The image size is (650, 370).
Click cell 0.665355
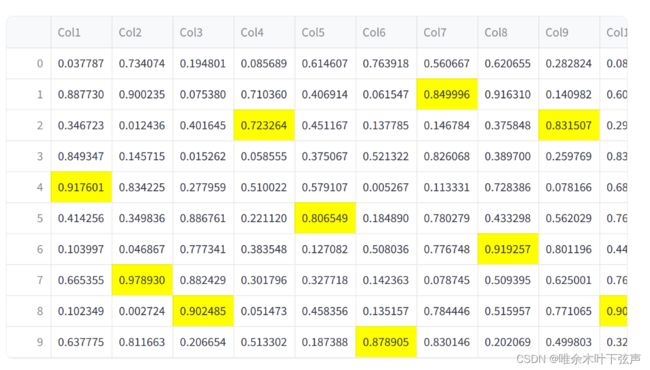point(81,280)
